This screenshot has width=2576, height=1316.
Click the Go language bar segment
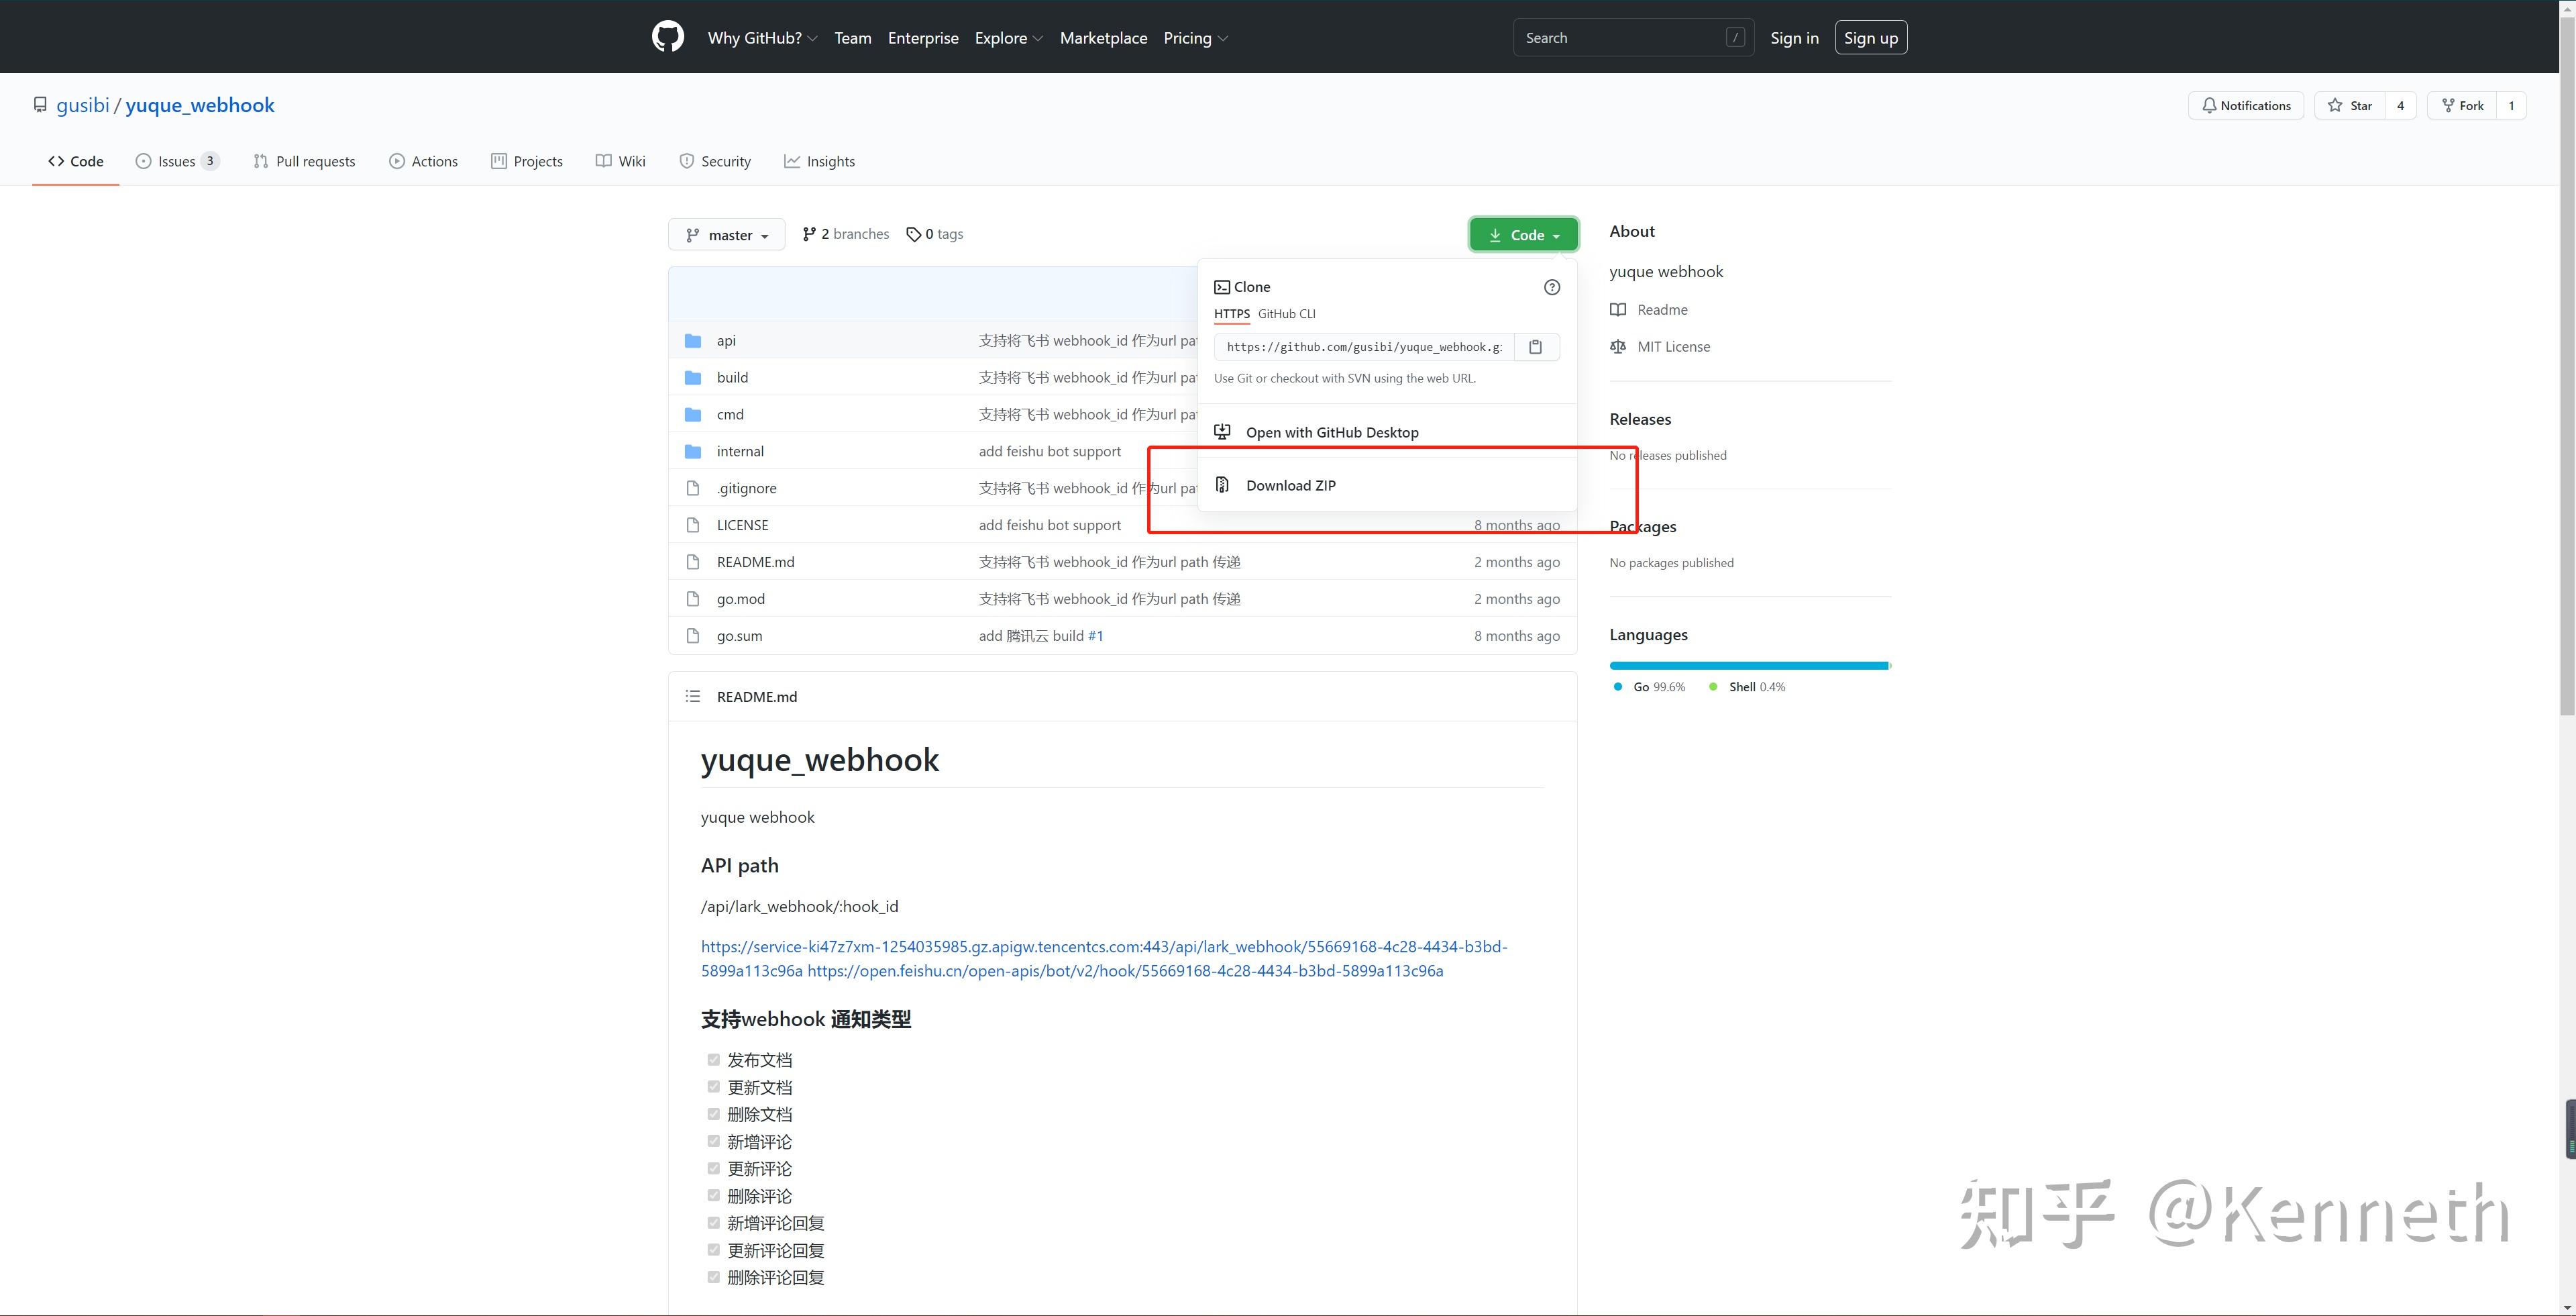(x=1748, y=666)
